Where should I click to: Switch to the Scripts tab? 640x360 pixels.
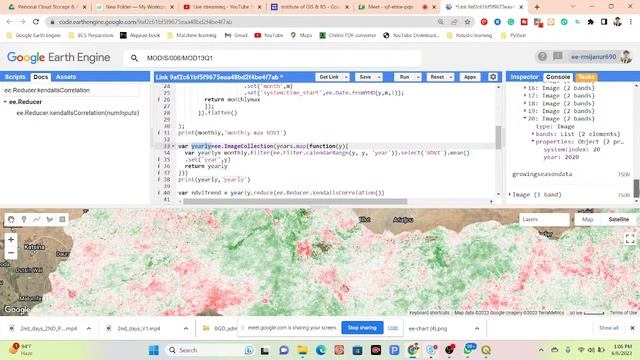coord(15,77)
